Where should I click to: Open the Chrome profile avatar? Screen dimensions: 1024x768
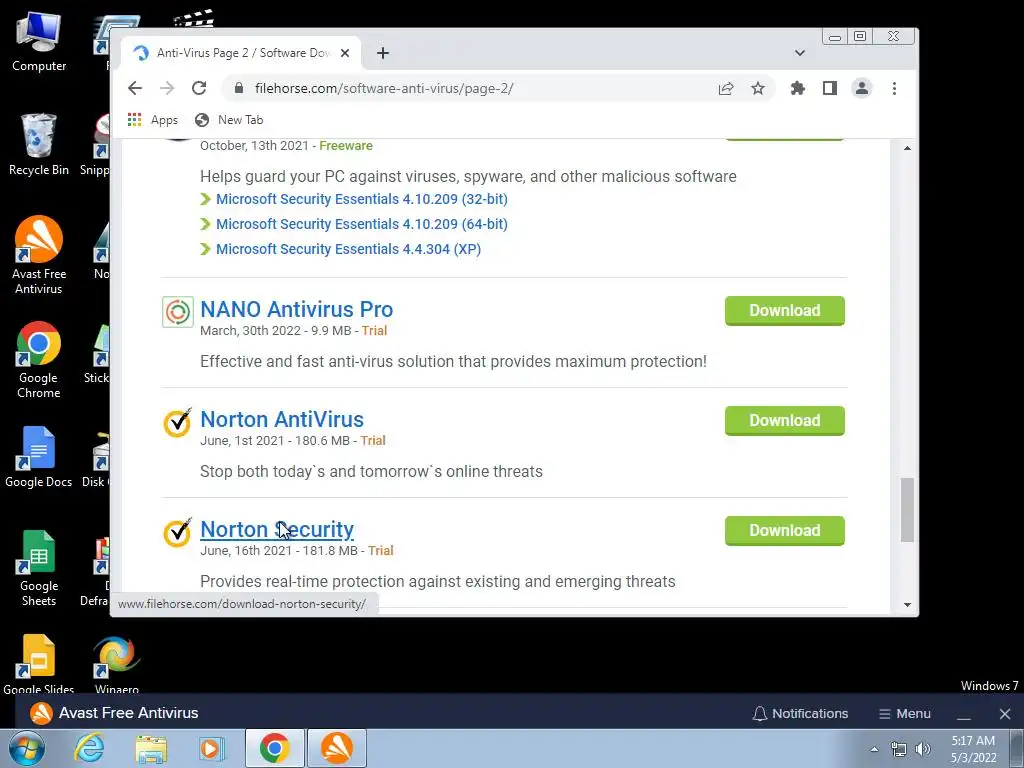pyautogui.click(x=862, y=88)
